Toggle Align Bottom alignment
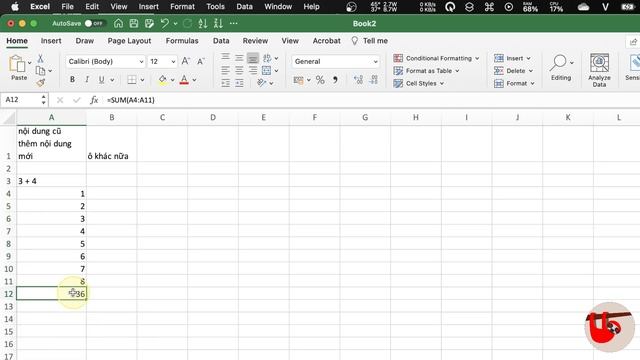The height and width of the screenshot is (360, 640). (x=253, y=58)
